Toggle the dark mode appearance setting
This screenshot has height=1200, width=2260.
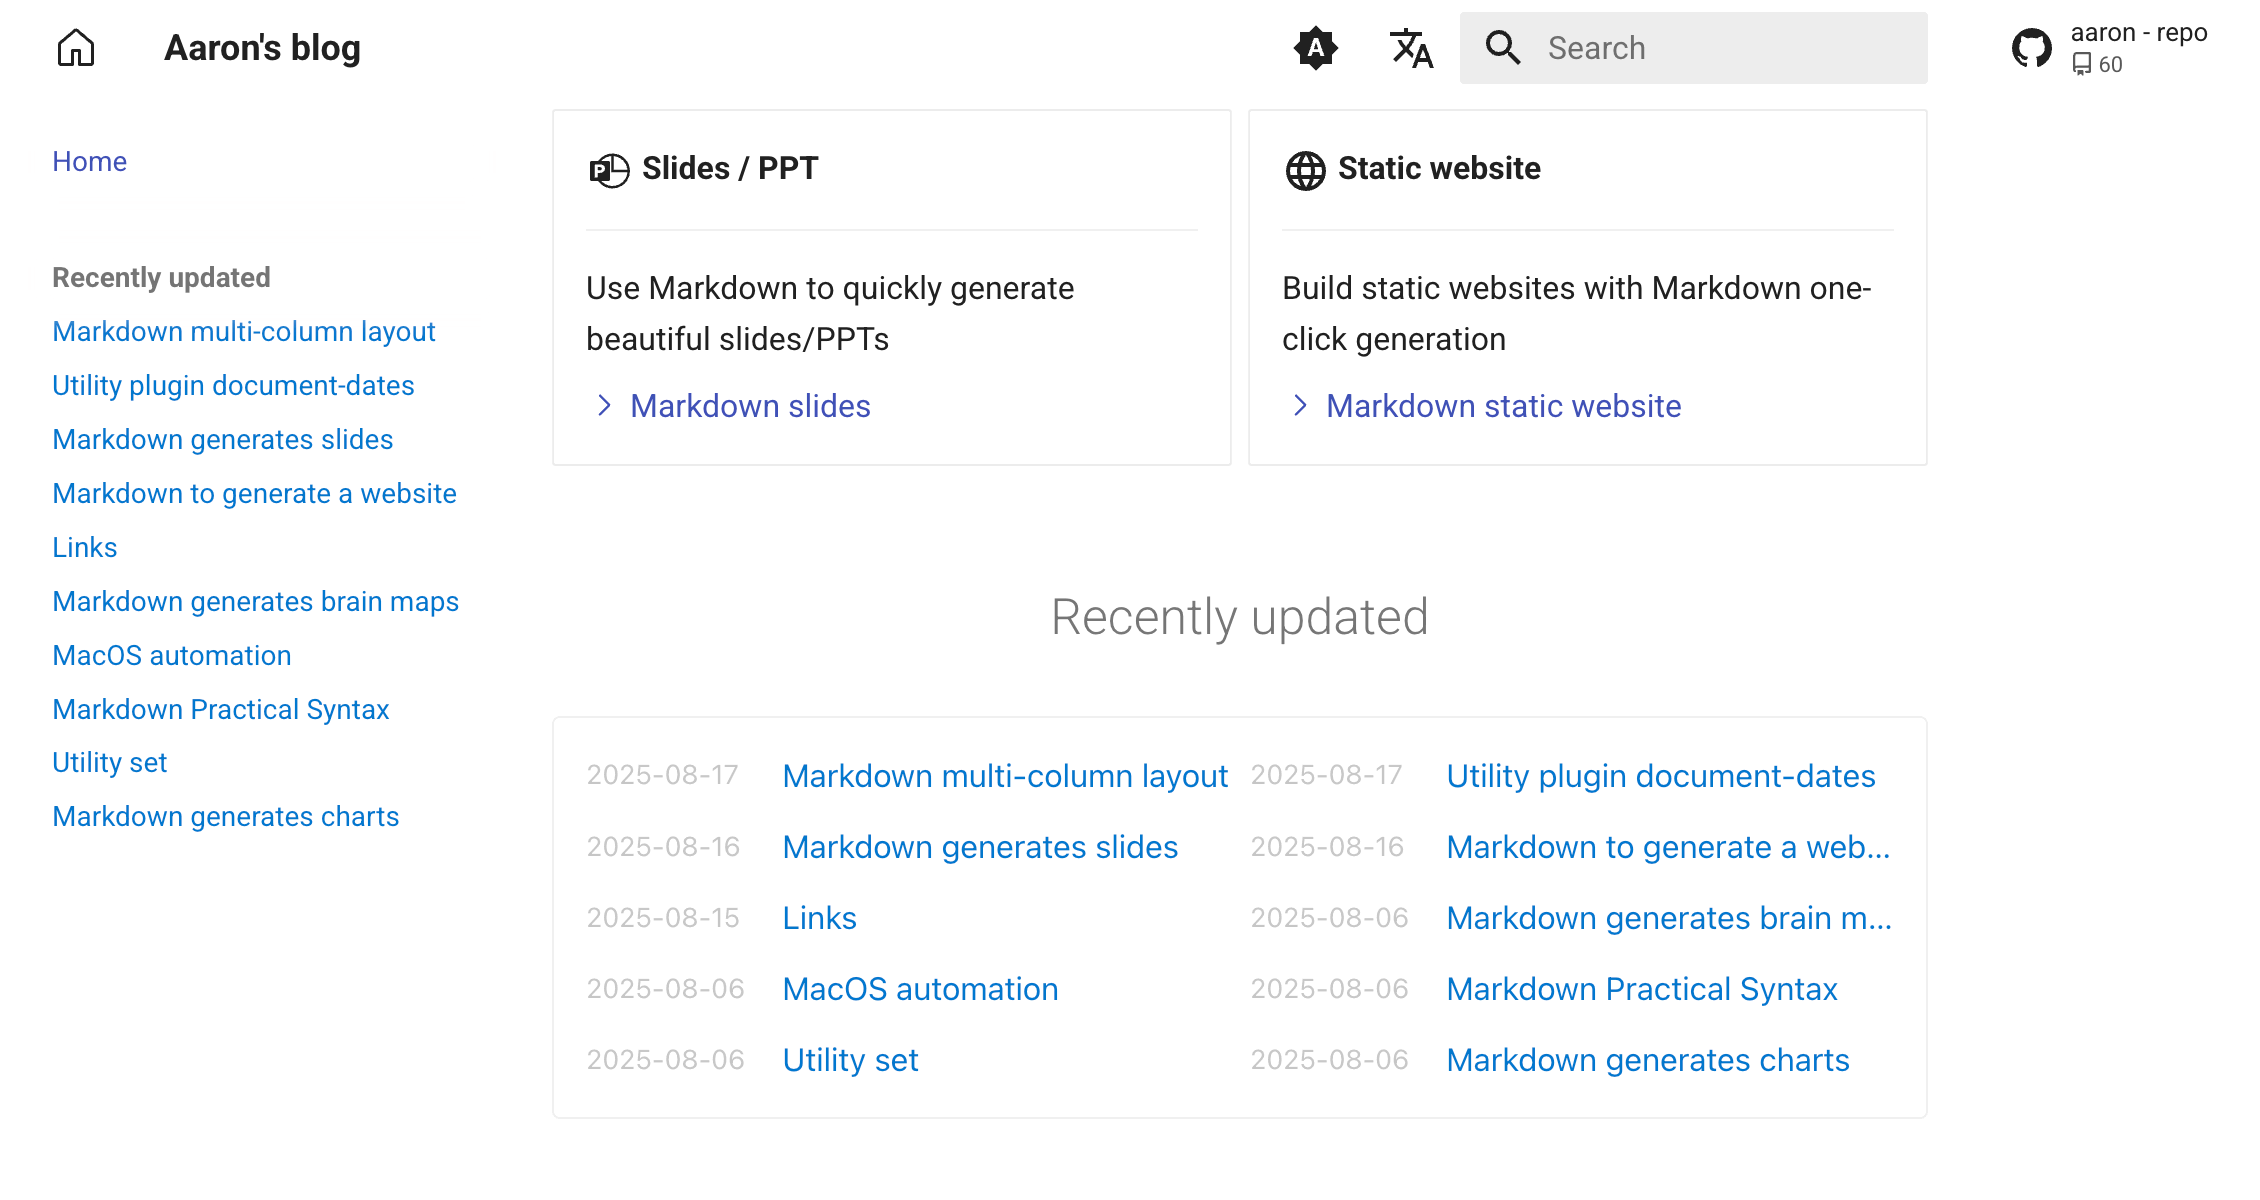[1316, 47]
